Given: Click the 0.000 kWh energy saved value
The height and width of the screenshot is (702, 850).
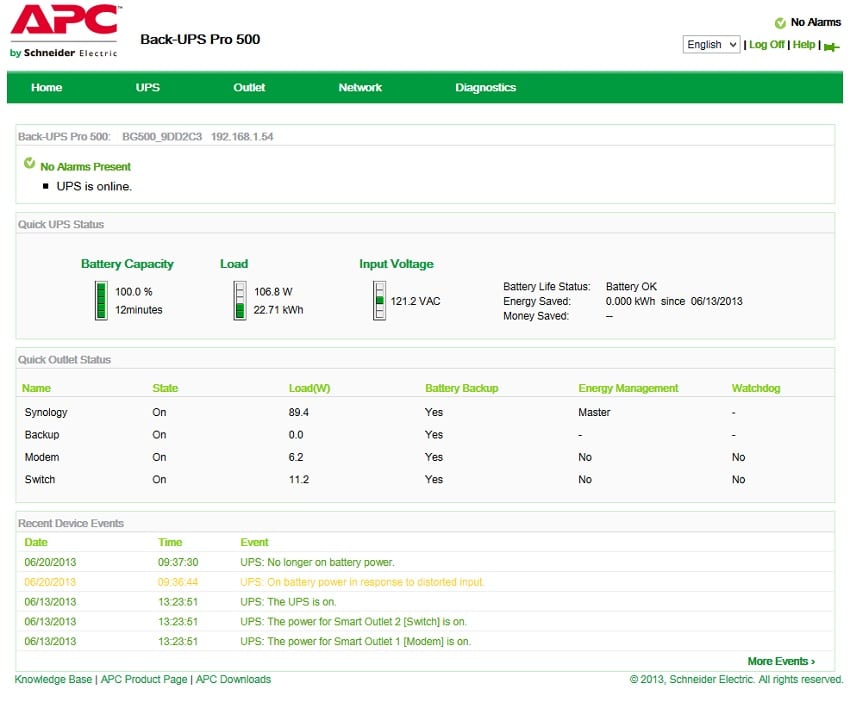Looking at the screenshot, I should tap(630, 301).
